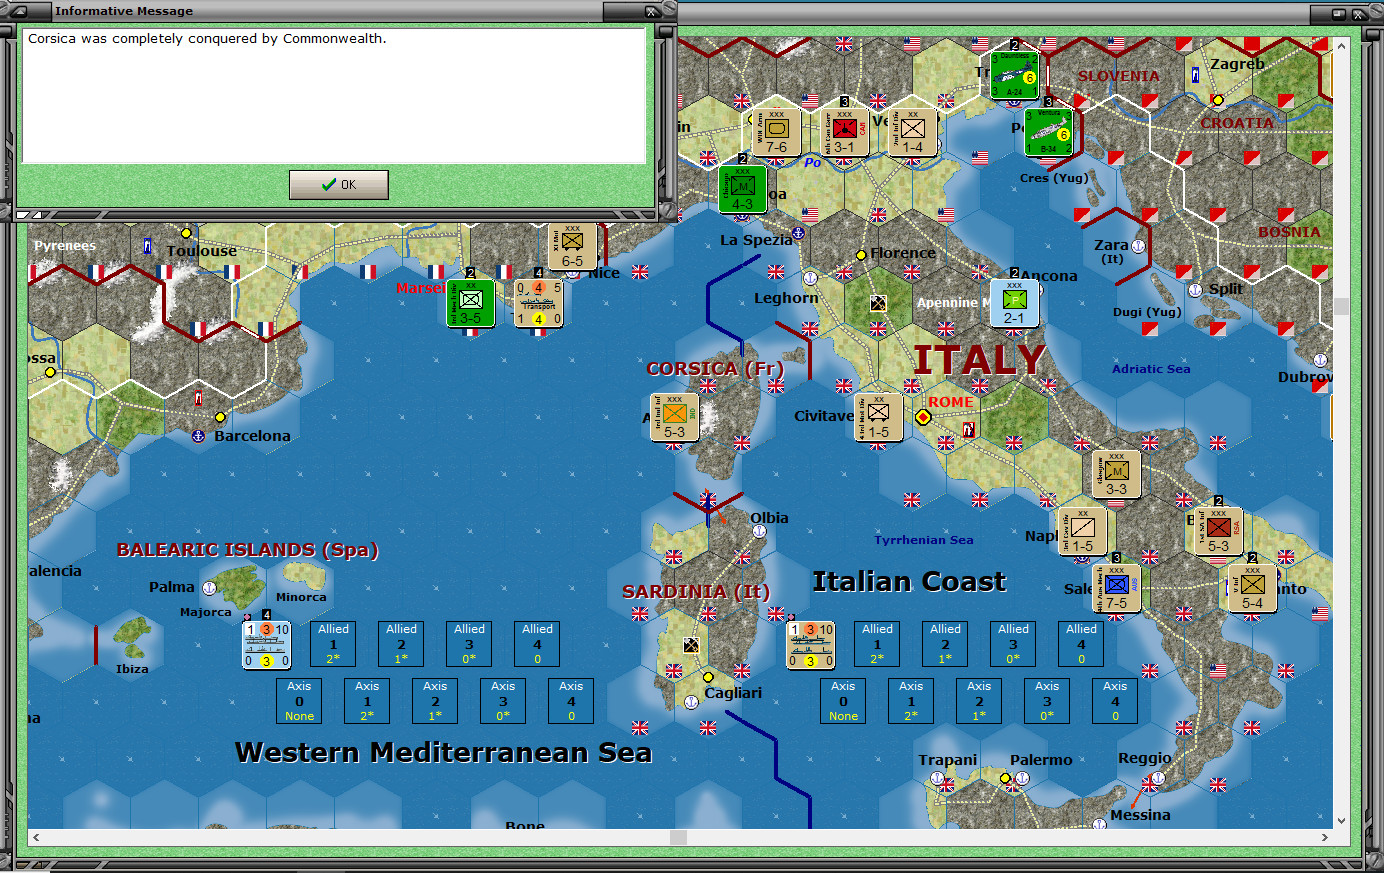The image size is (1384, 873).
Task: Close the Informative Message dialog
Action: tap(651, 11)
